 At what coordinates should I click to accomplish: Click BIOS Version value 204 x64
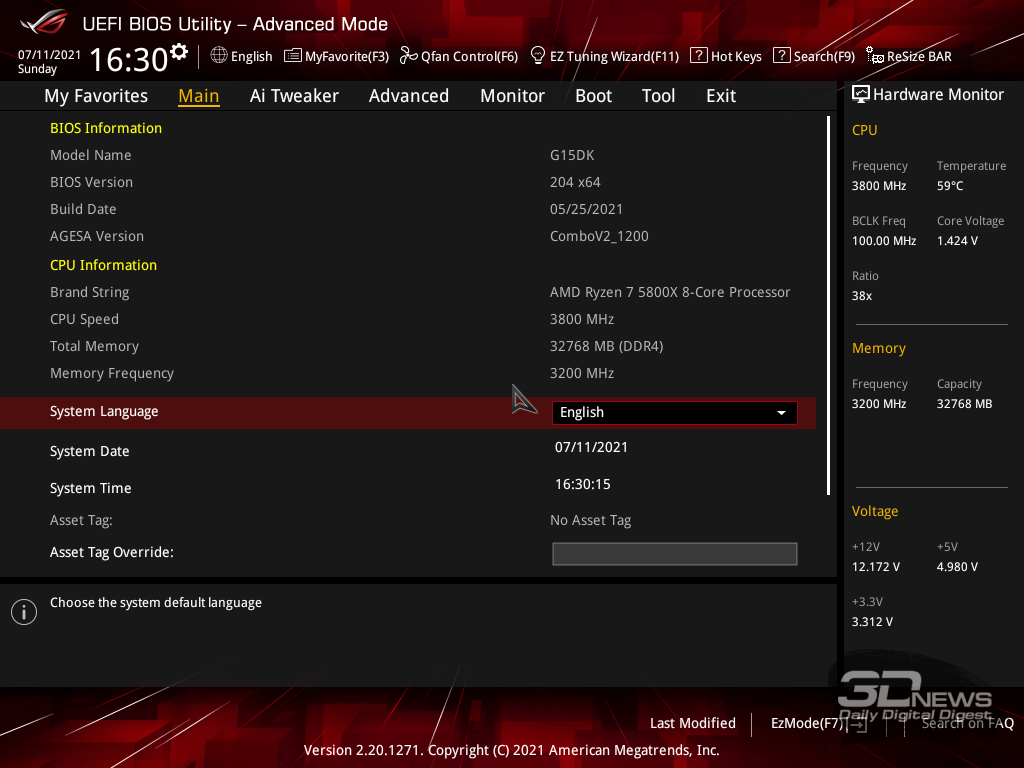575,182
